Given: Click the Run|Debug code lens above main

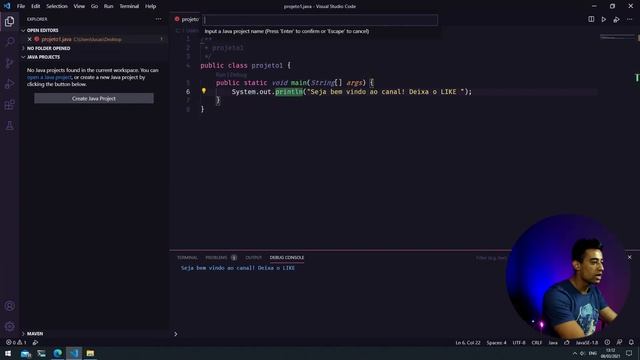Looking at the screenshot, I should click(x=231, y=75).
